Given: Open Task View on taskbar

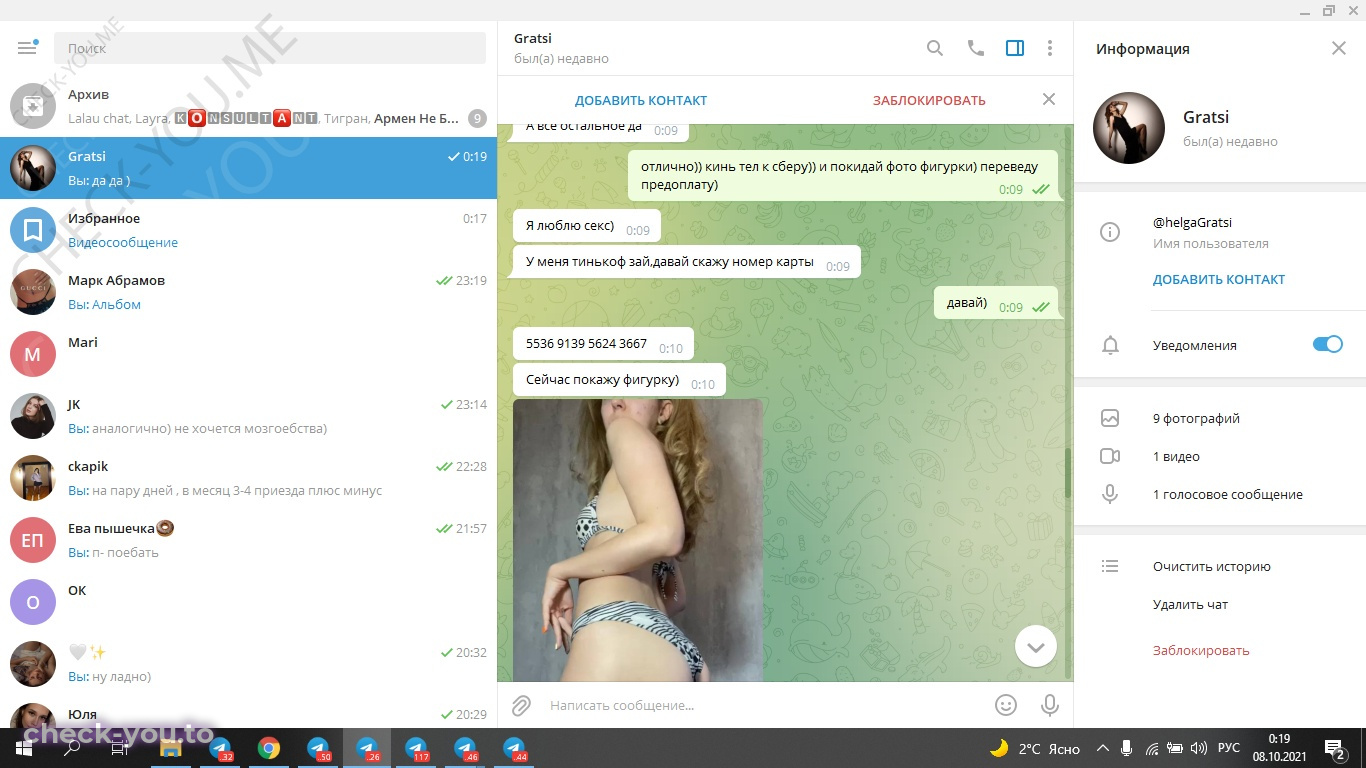Looking at the screenshot, I should [x=120, y=748].
